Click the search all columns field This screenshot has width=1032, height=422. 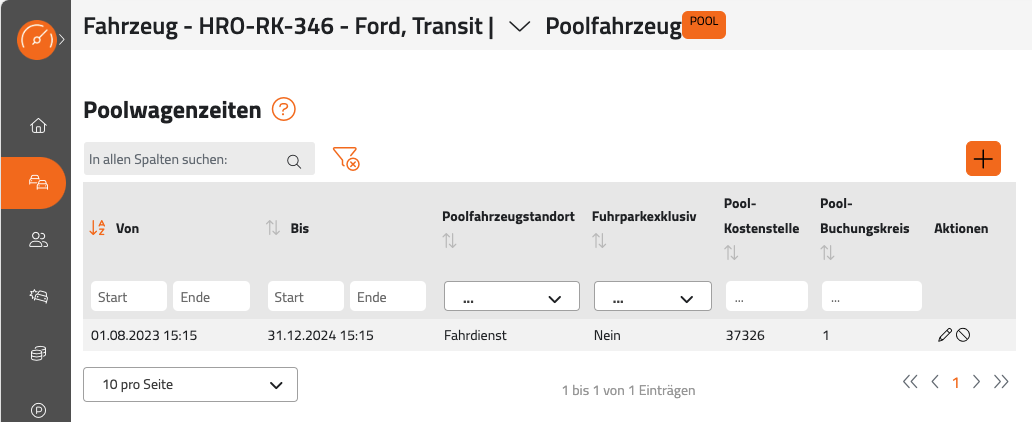pos(199,159)
